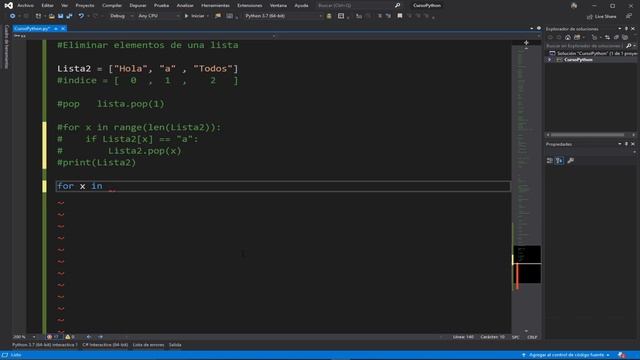The height and width of the screenshot is (360, 640).
Task: Close the CursoPython.py tab
Action: click(63, 29)
